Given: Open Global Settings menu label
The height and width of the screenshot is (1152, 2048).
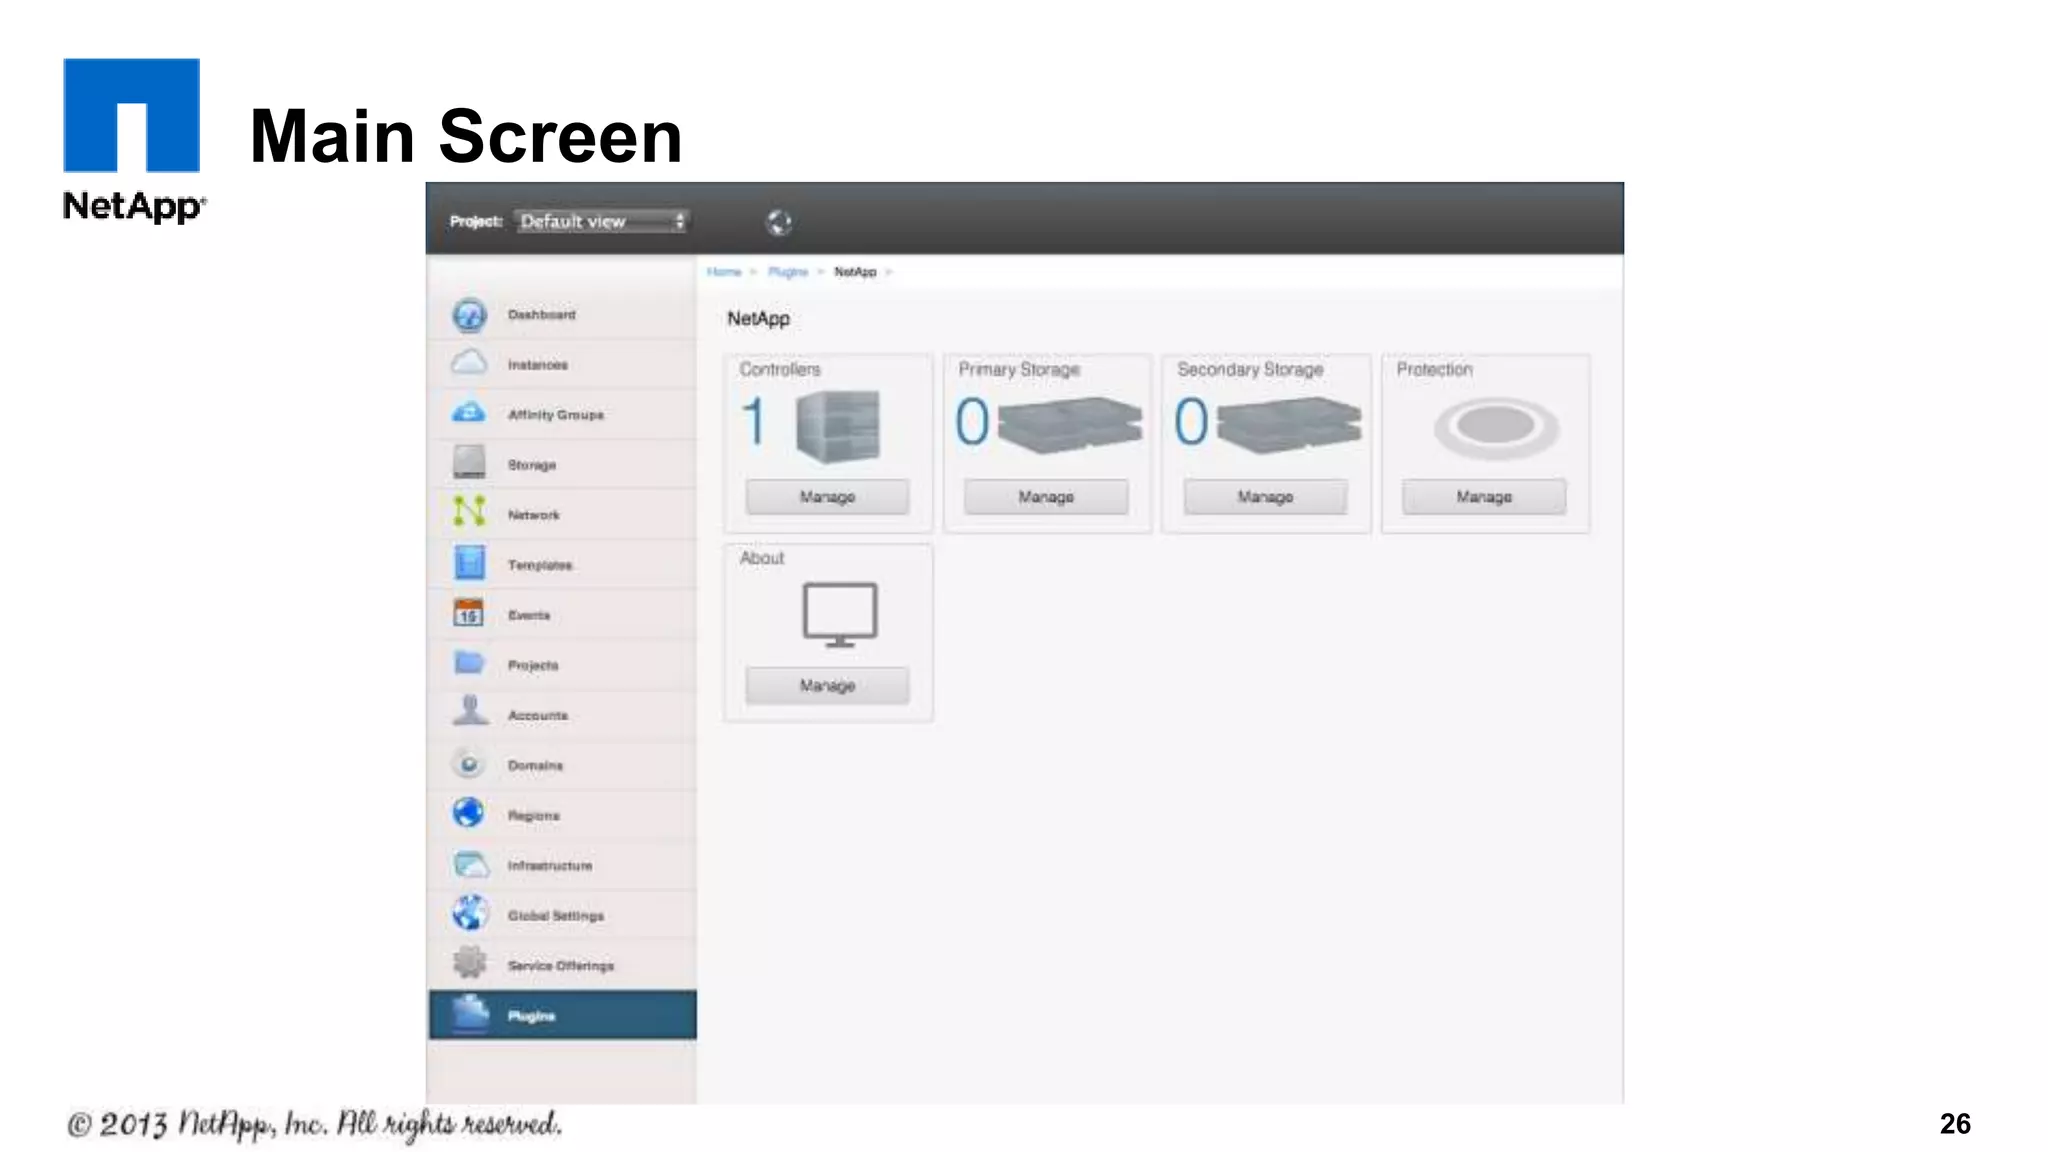Looking at the screenshot, I should (x=556, y=915).
